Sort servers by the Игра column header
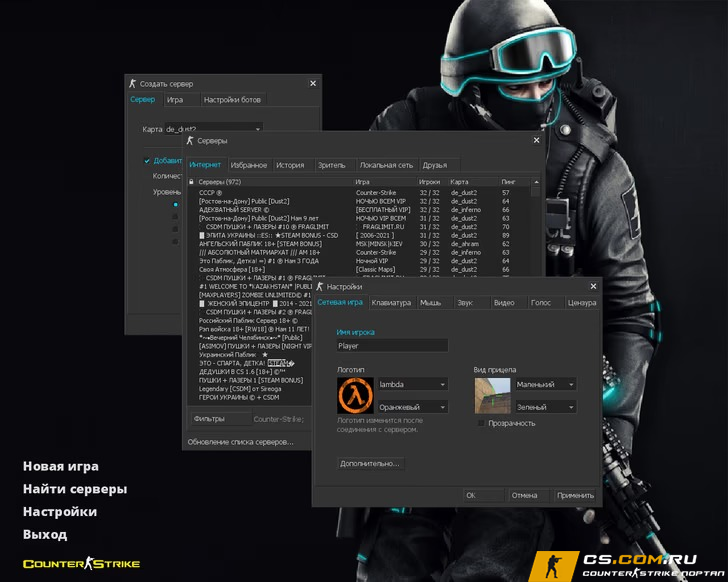This screenshot has width=728, height=582. [384, 182]
